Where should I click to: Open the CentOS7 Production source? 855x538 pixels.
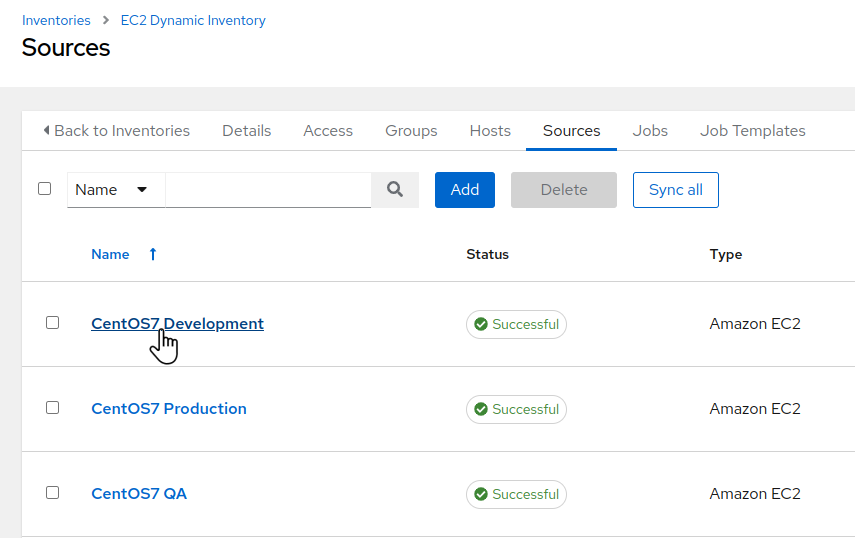pos(168,409)
